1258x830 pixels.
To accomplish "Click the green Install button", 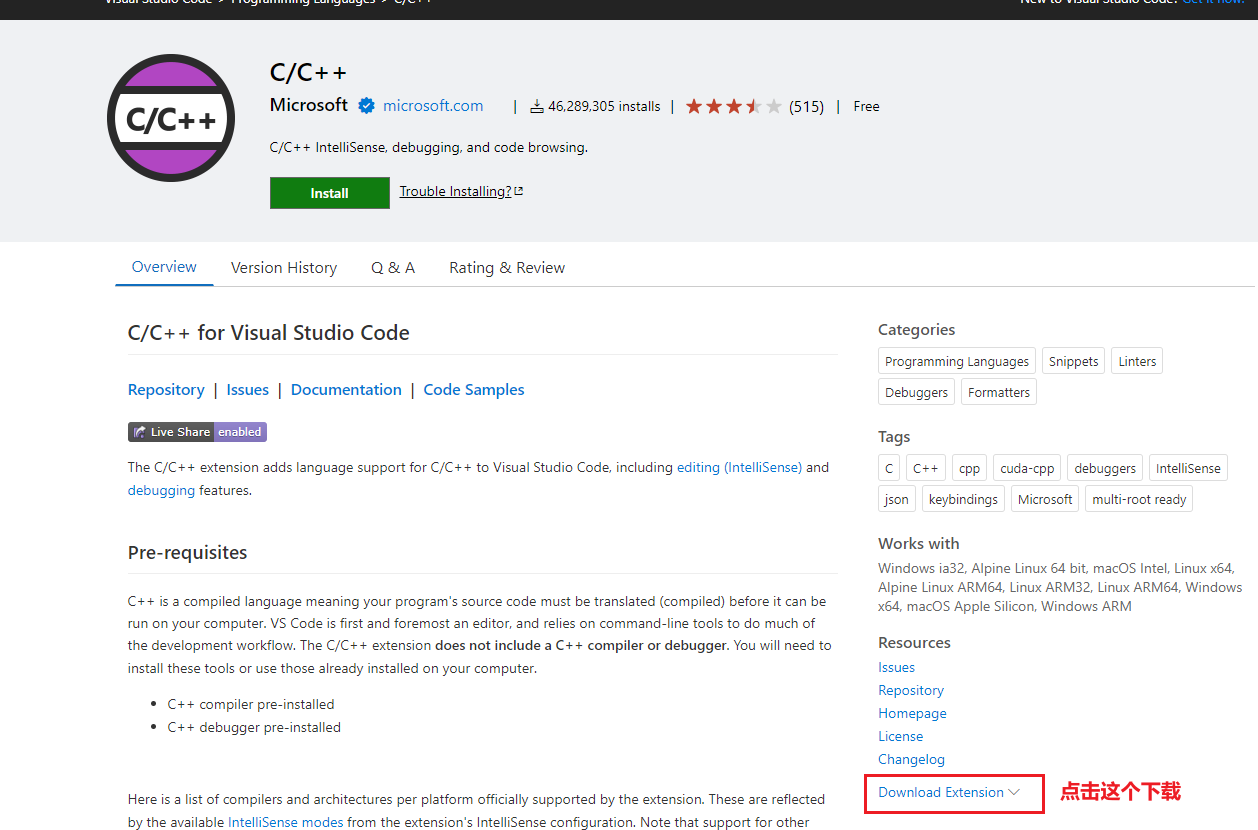I will [x=330, y=193].
